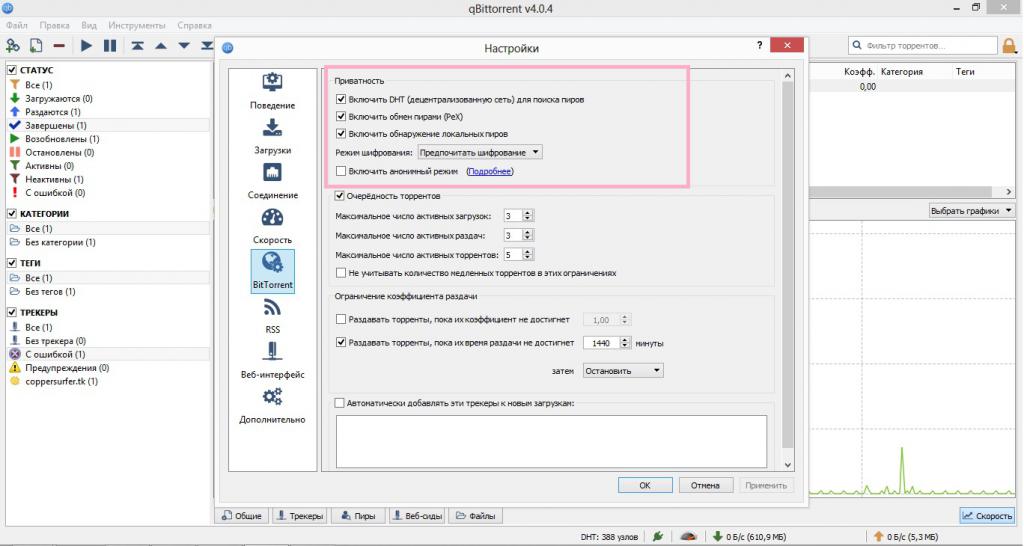Click the help question mark in Настройки dialog
This screenshot has width=1024, height=546.
[760, 46]
